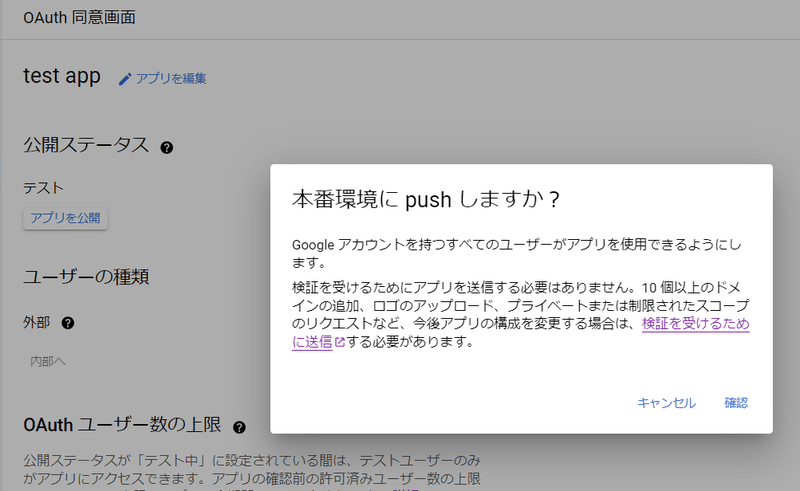Click the アプリを編集 link text
800x491 pixels.
171,79
